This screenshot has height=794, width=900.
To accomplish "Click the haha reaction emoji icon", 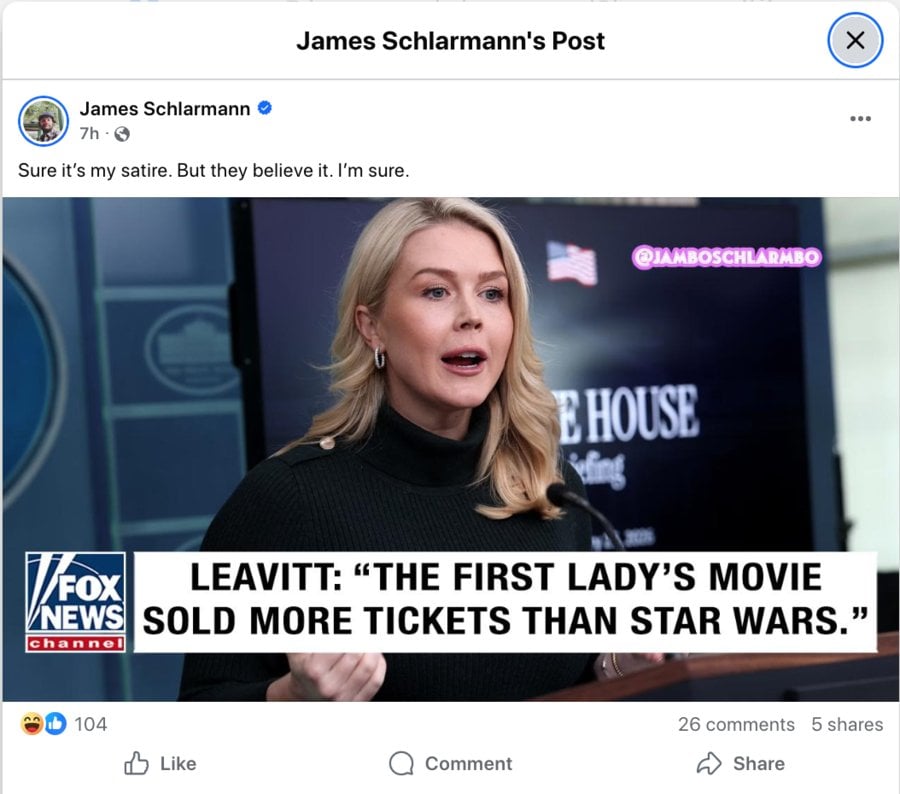I will (31, 723).
